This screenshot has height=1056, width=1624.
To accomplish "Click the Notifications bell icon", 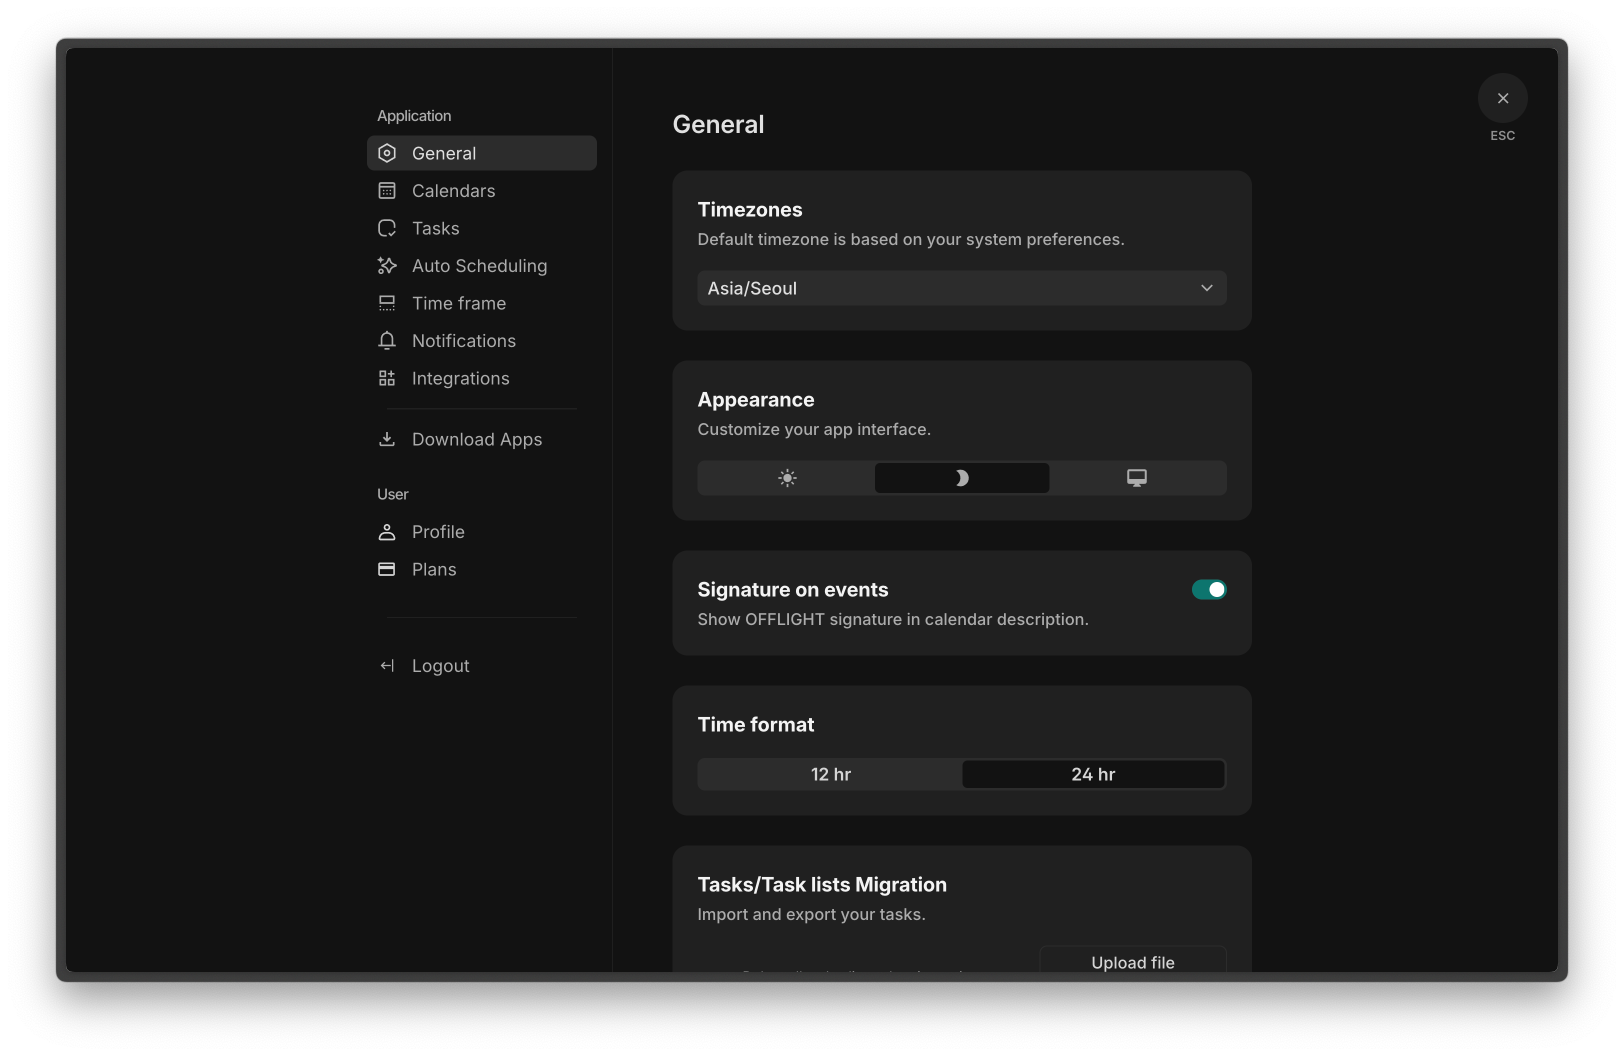I will [387, 341].
